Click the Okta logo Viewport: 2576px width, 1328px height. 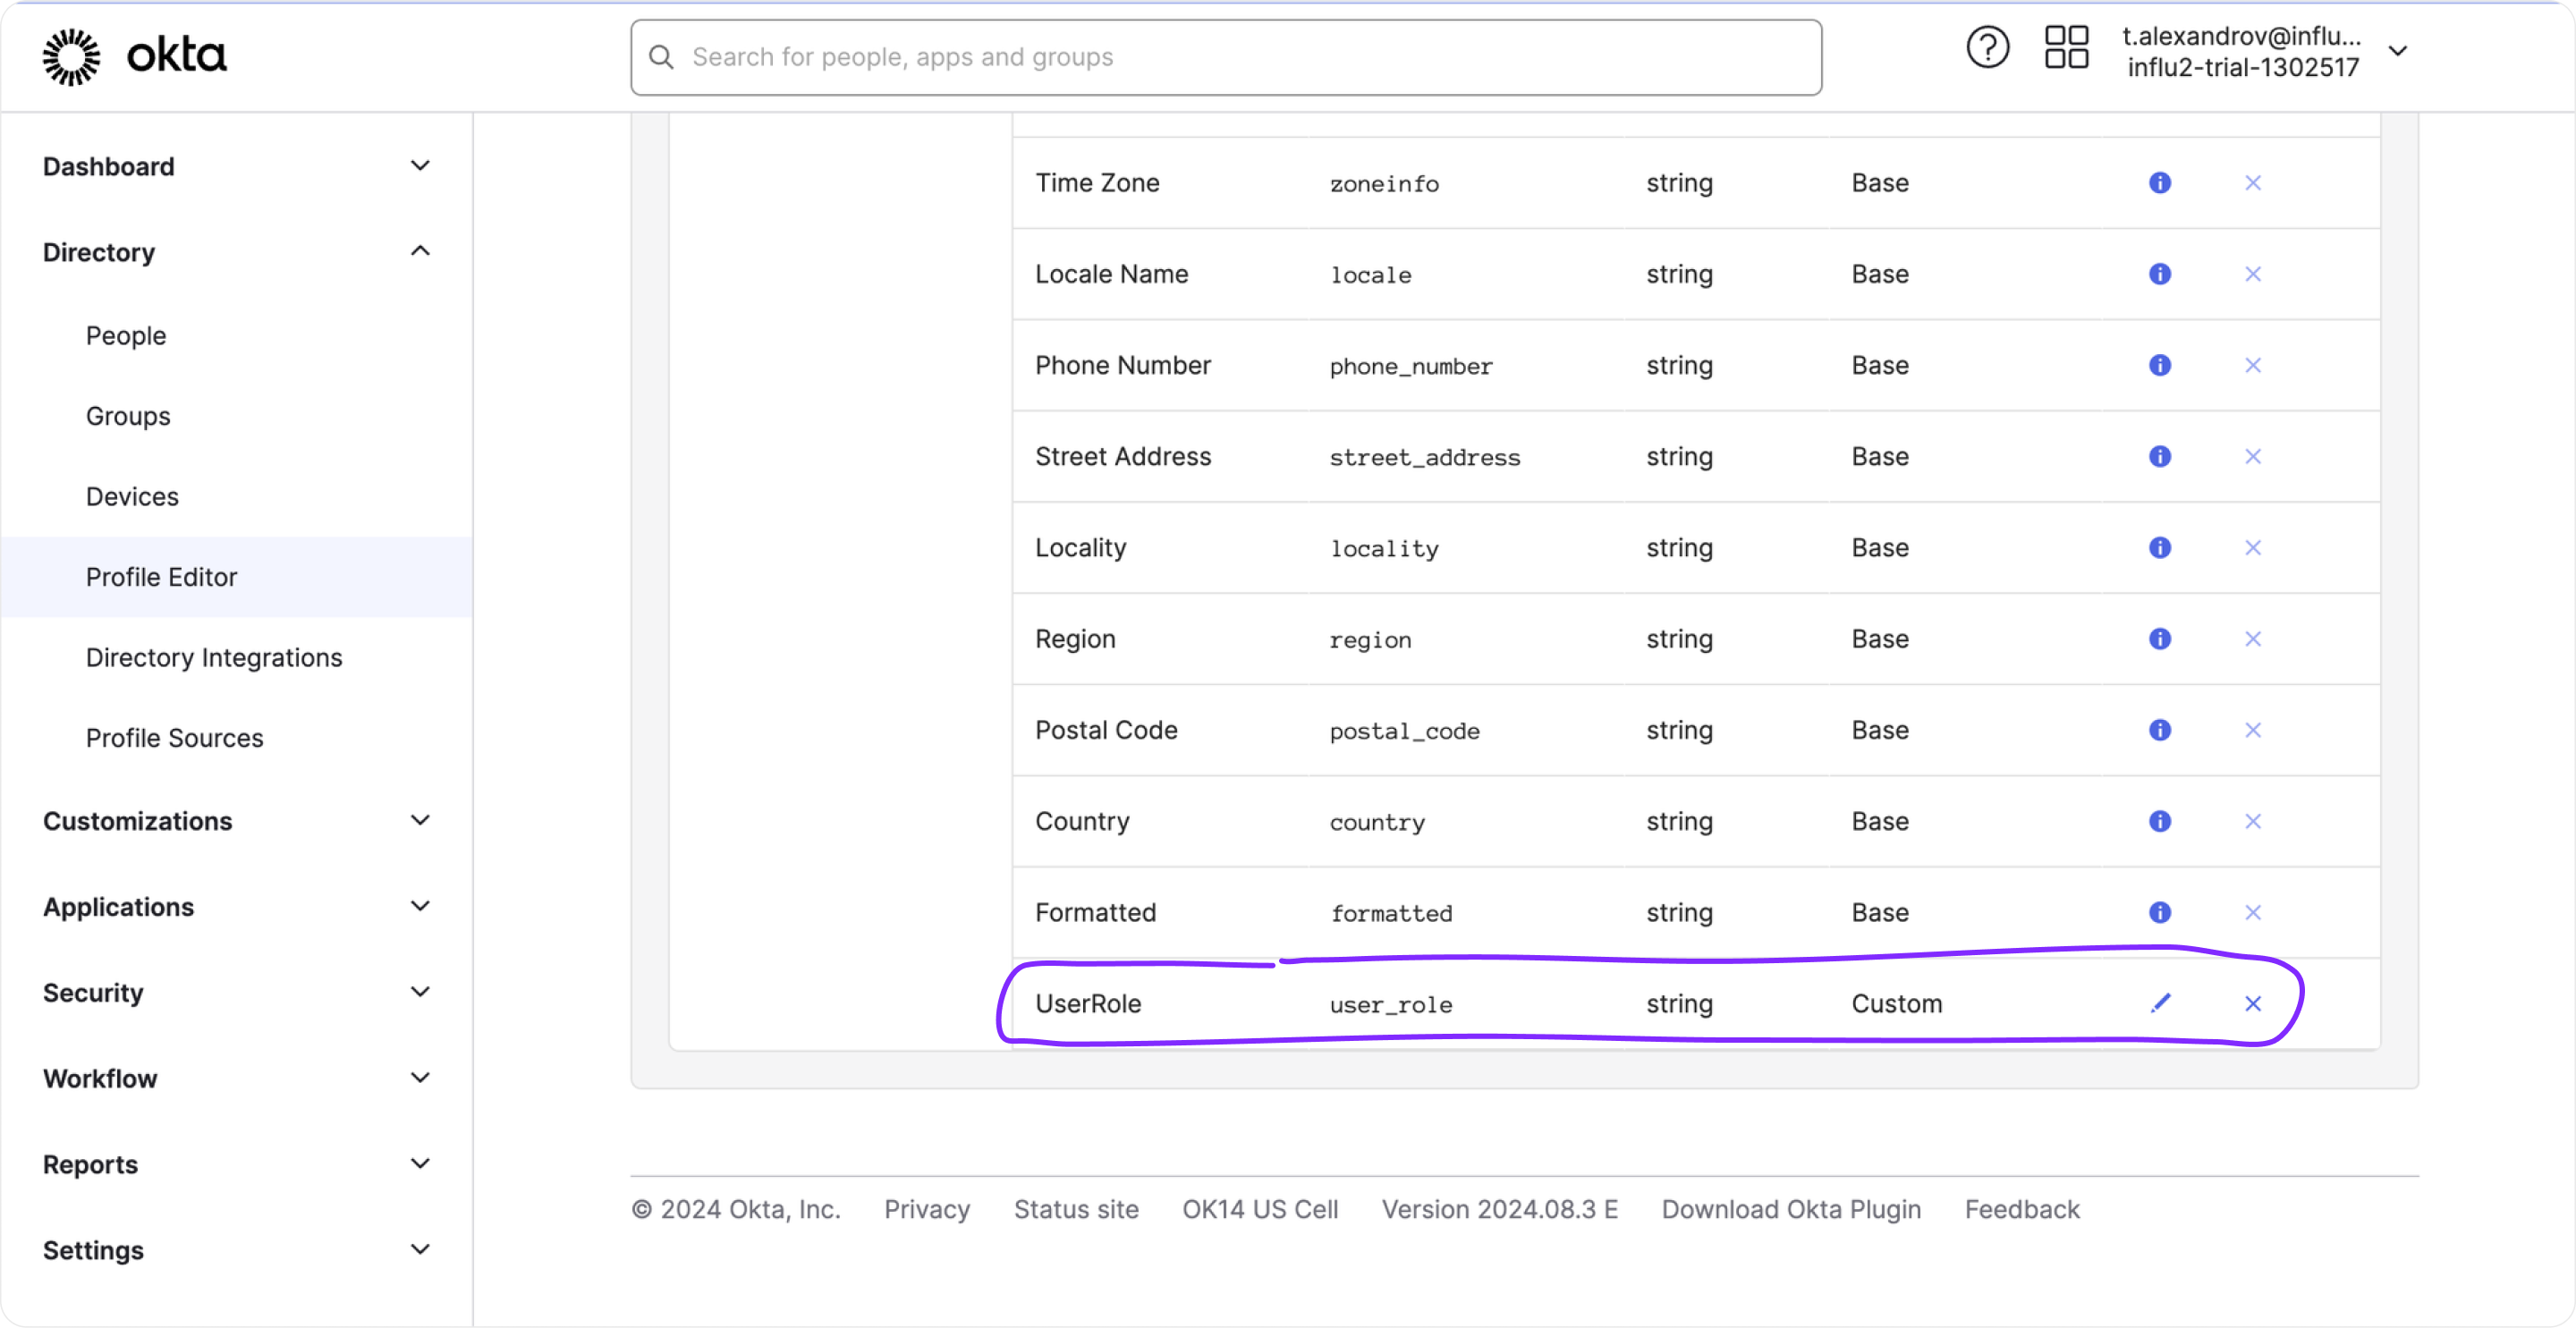[135, 56]
